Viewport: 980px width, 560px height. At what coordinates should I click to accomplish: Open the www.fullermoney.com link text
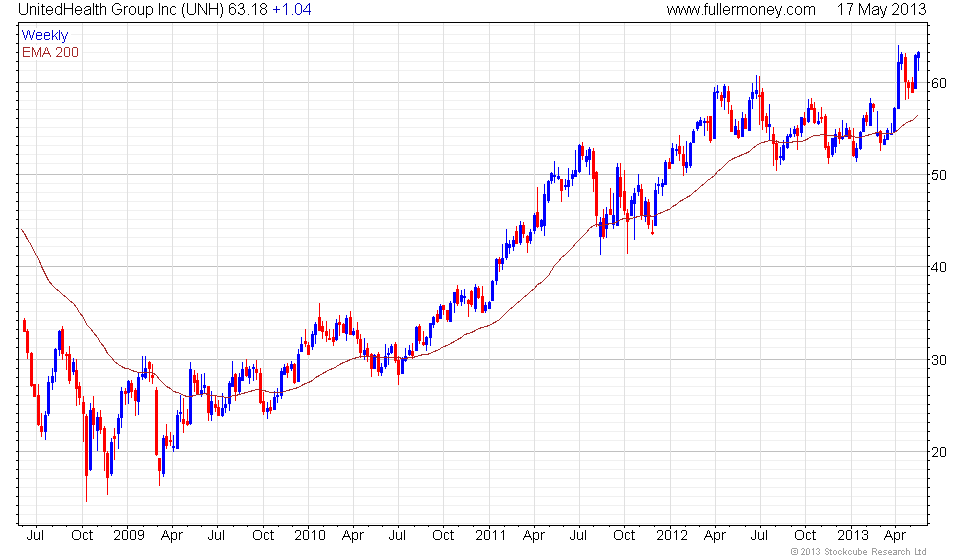(741, 9)
